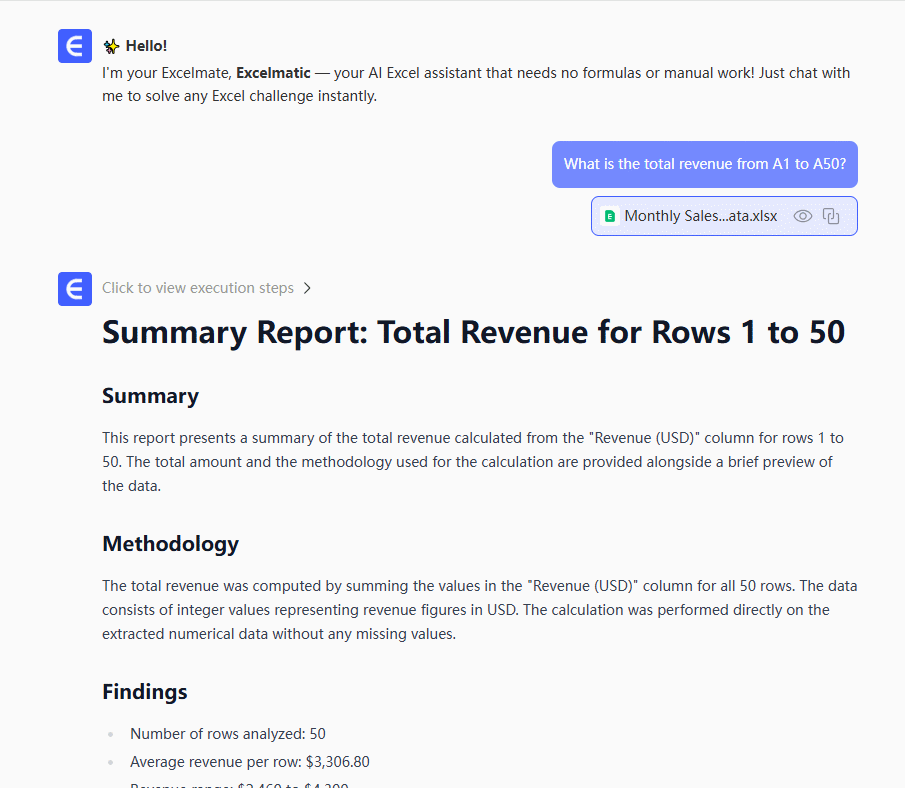Screen dimensions: 905x788
Task: Click the Summary paragraph about Revenue (USD) column
Action: (472, 462)
